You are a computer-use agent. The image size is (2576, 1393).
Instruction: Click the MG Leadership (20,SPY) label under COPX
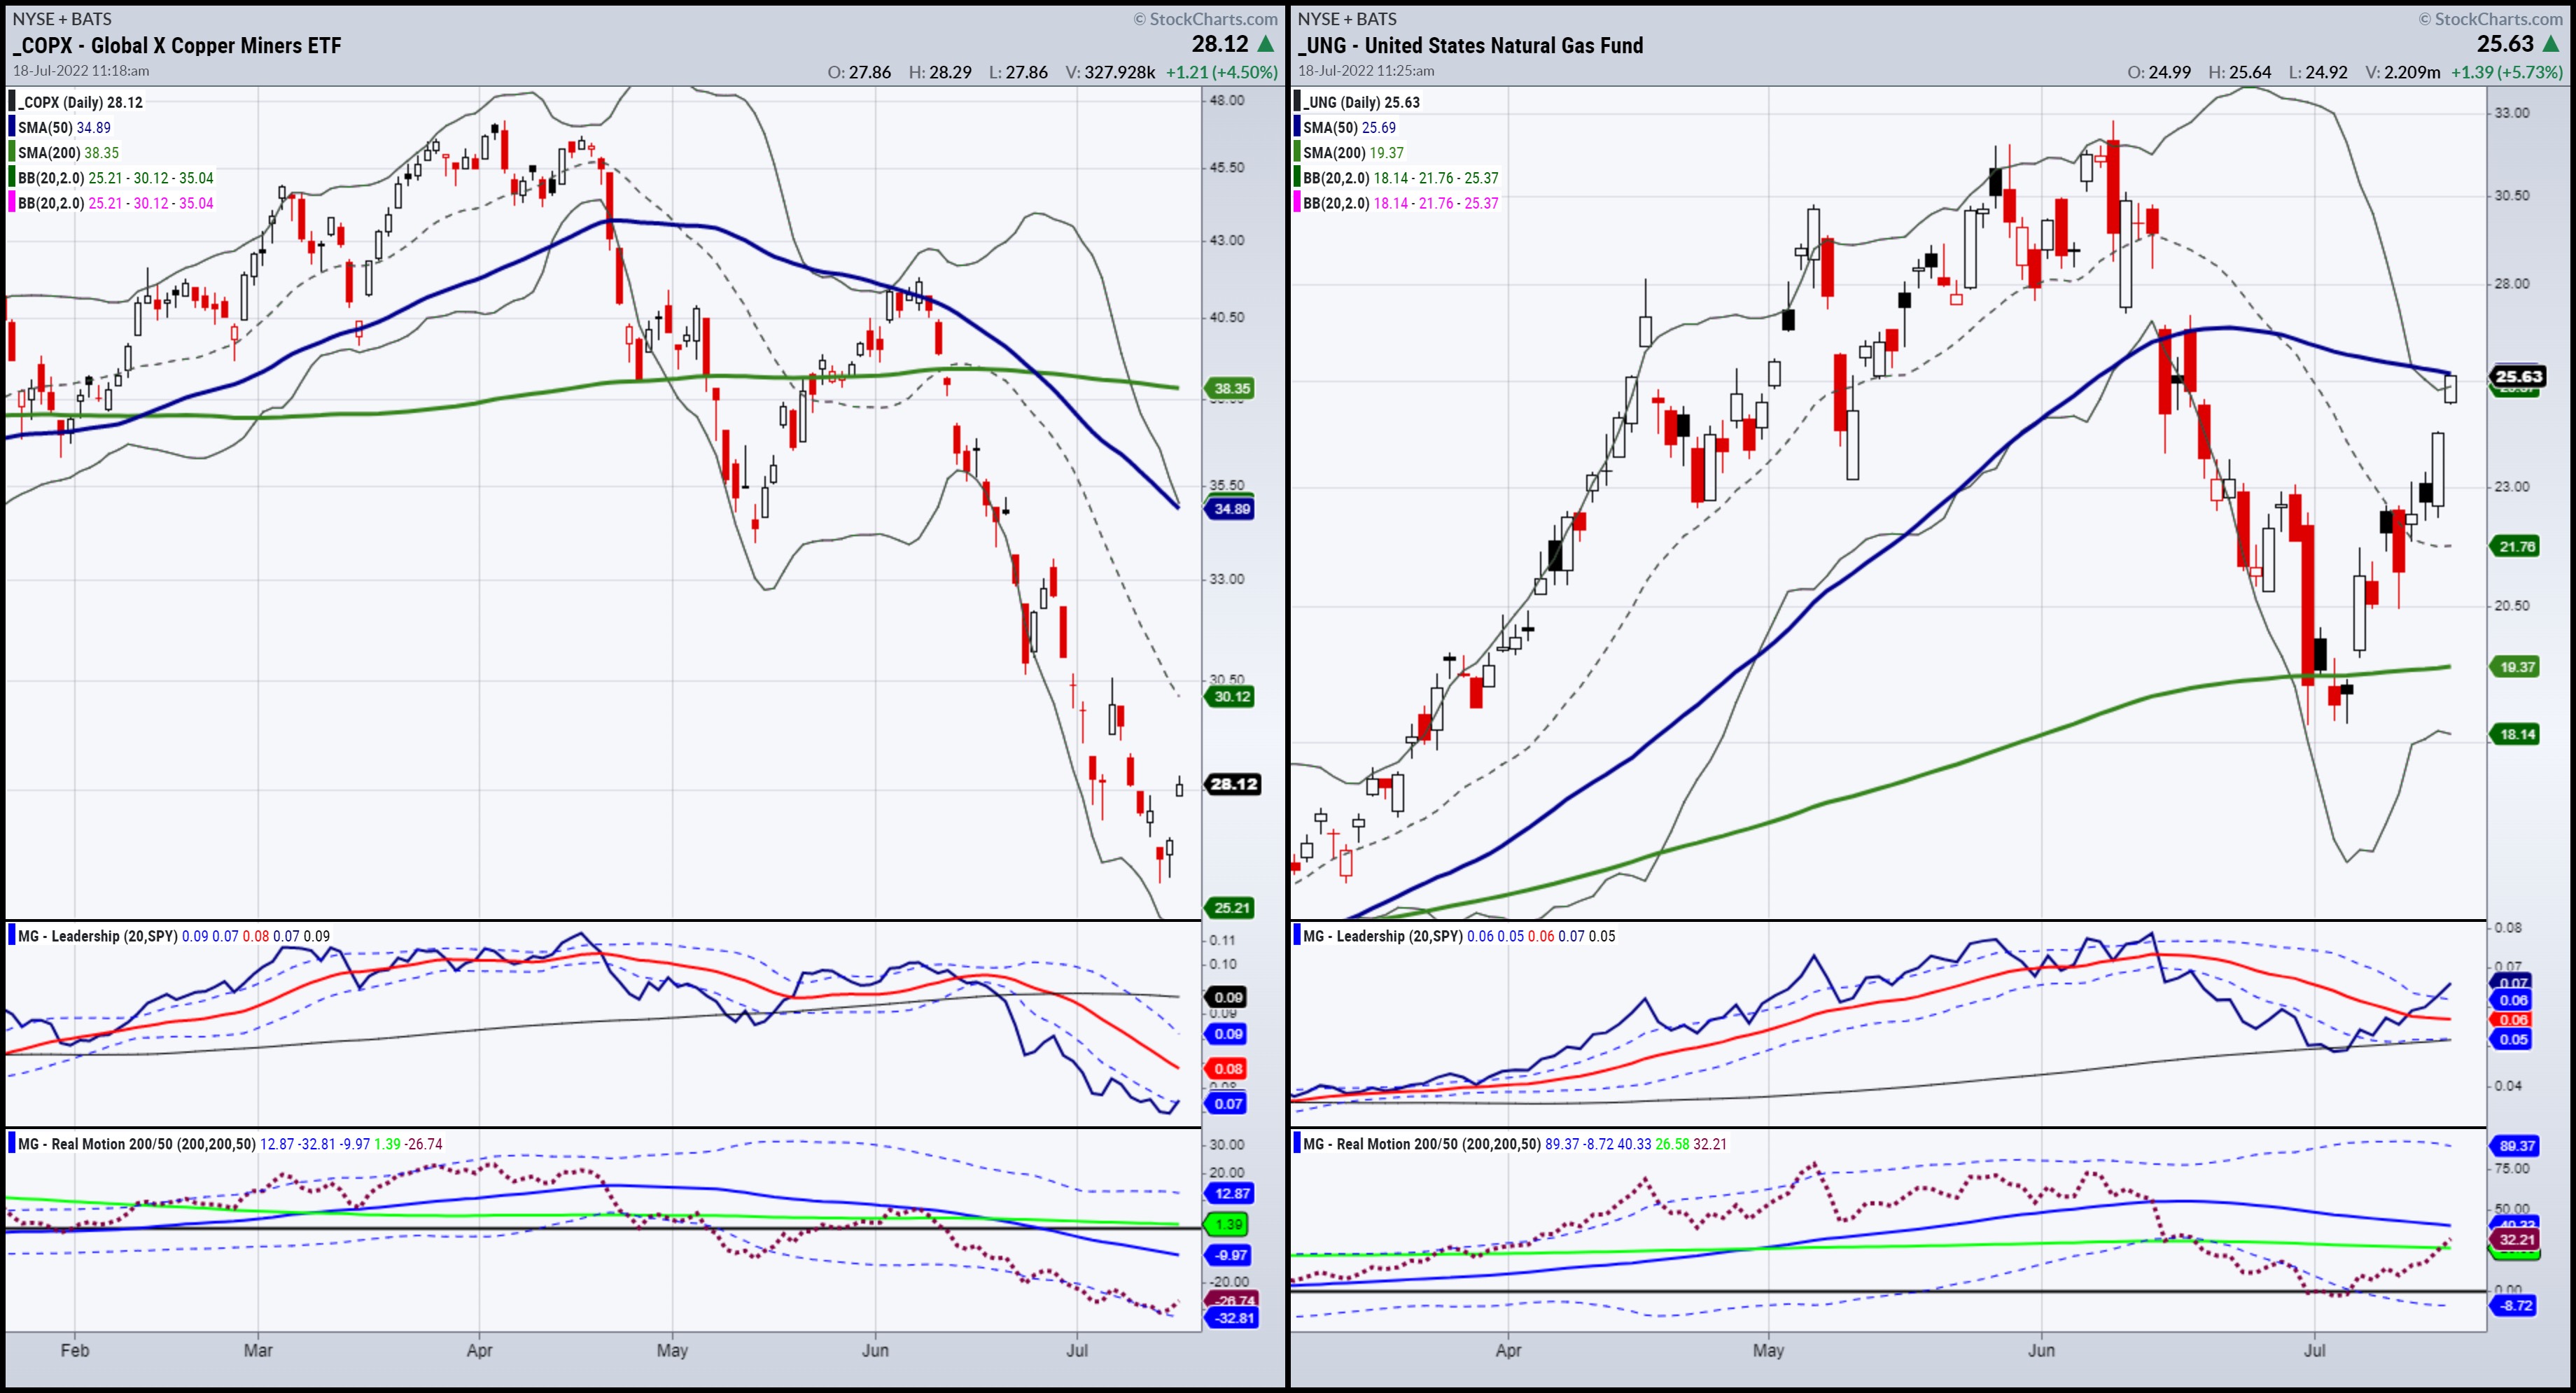97,936
